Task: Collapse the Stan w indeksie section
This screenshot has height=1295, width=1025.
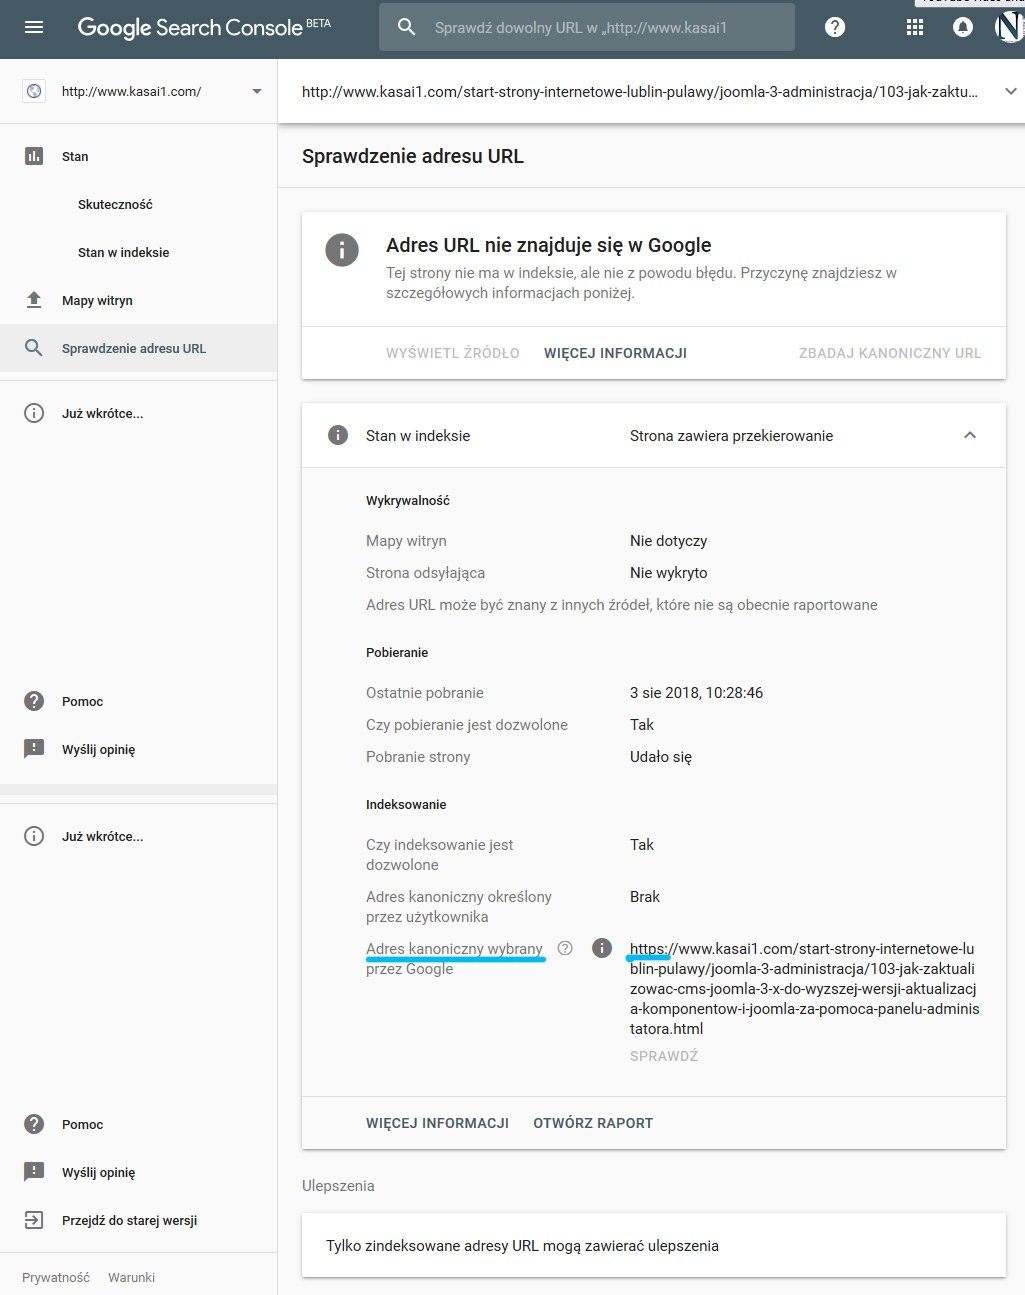Action: click(x=970, y=435)
